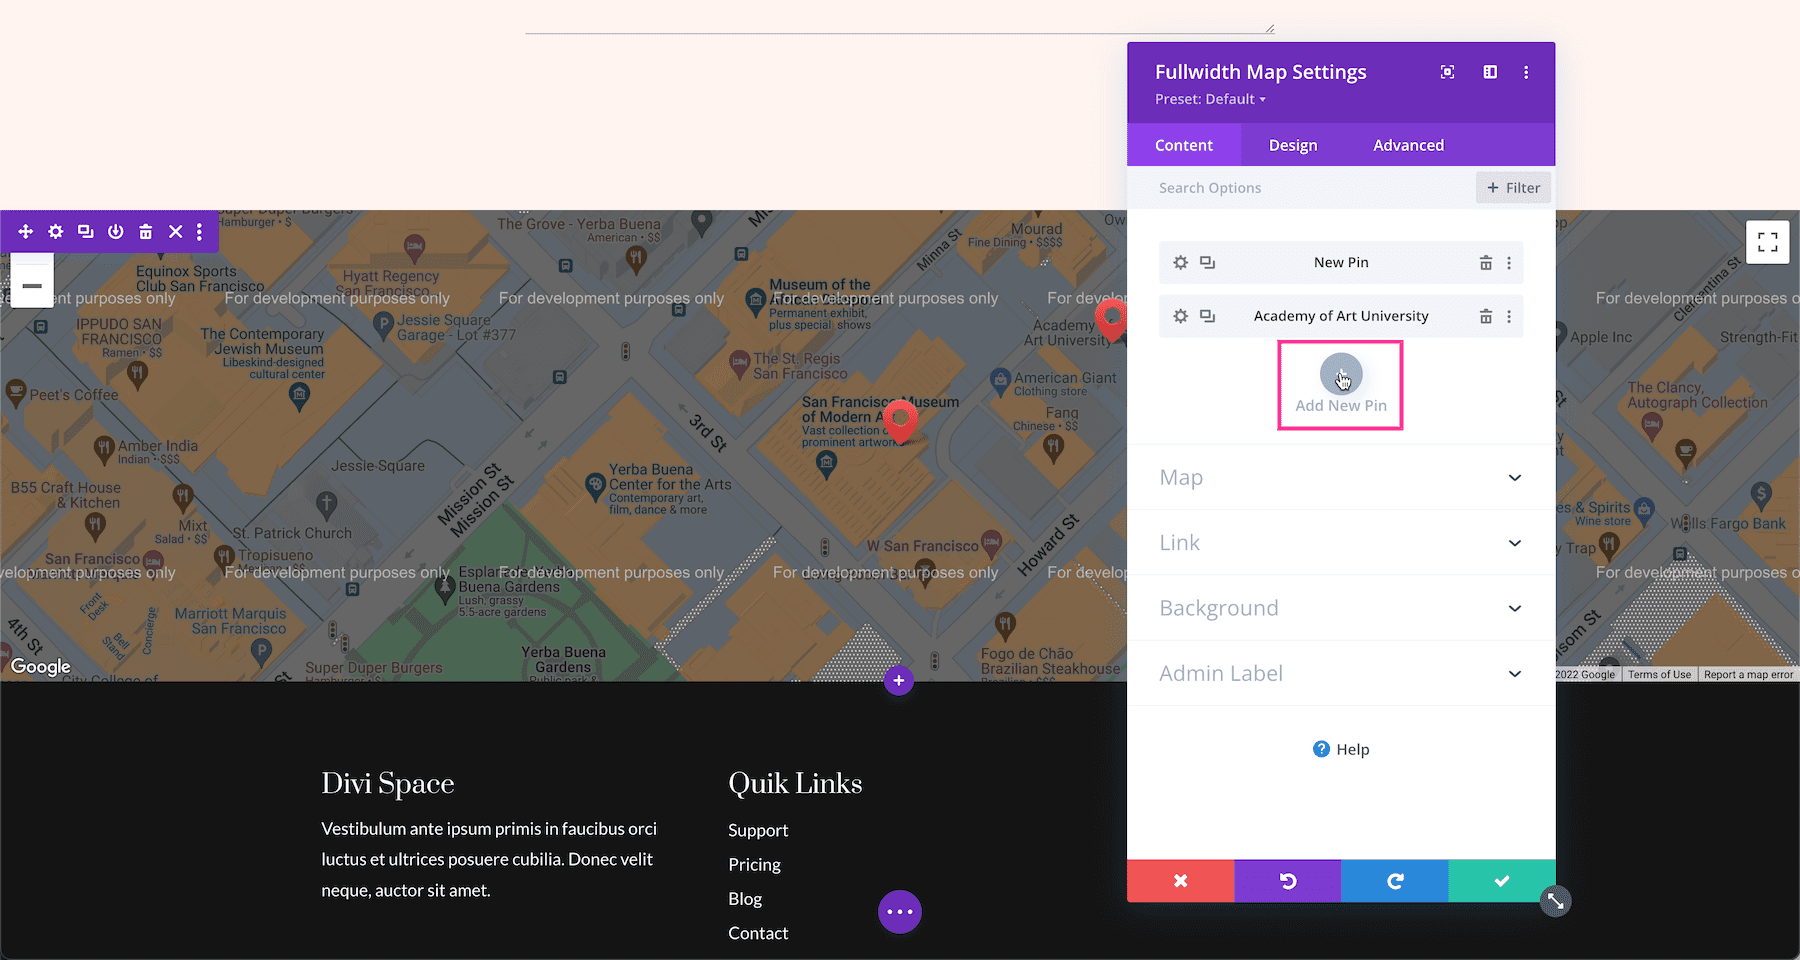The height and width of the screenshot is (960, 1800).
Task: Switch to the Design tab
Action: click(x=1291, y=145)
